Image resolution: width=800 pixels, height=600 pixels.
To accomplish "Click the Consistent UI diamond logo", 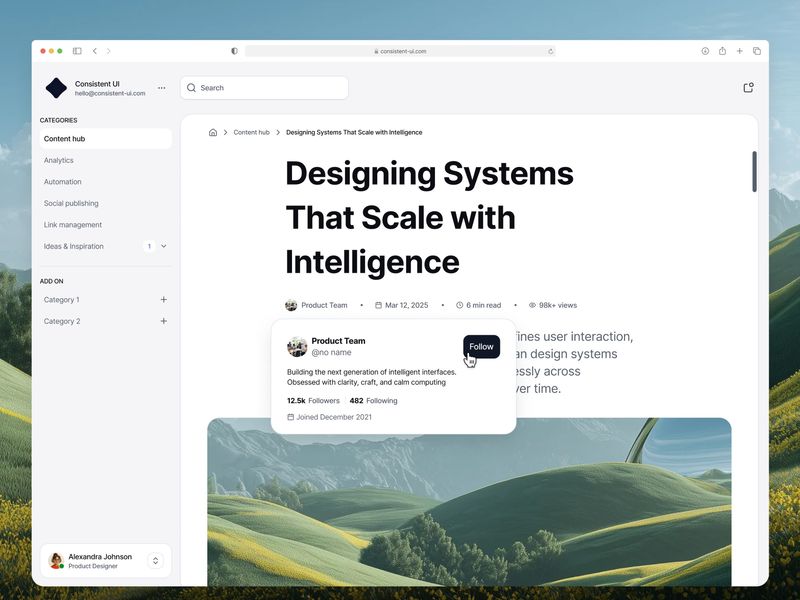I will click(55, 89).
